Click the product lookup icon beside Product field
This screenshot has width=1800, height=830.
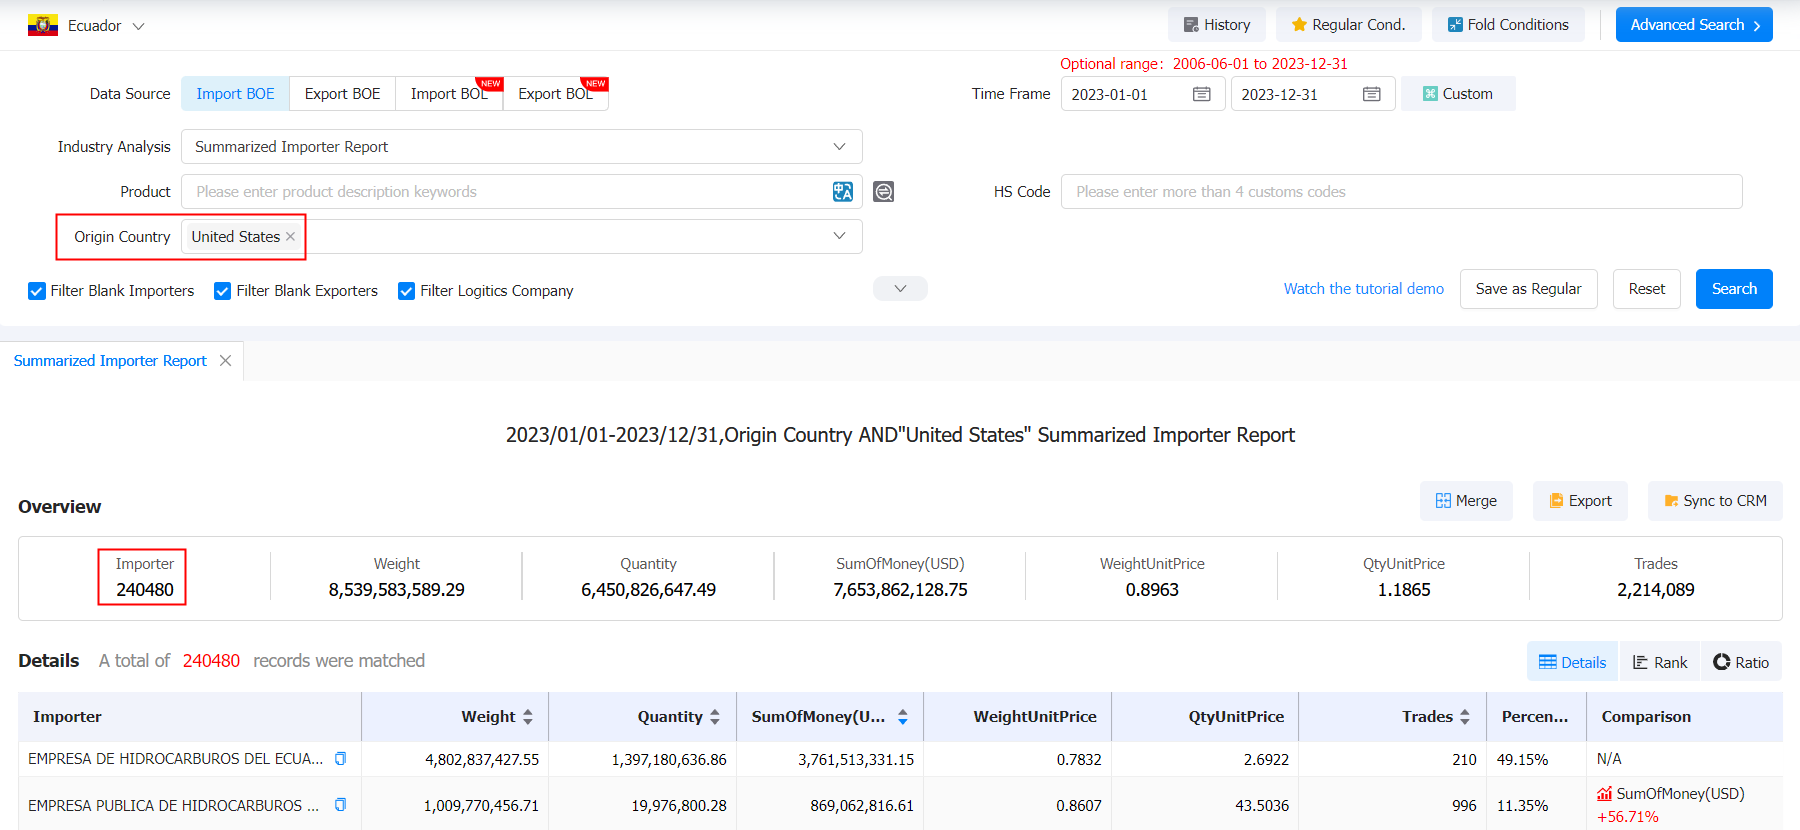tap(884, 192)
